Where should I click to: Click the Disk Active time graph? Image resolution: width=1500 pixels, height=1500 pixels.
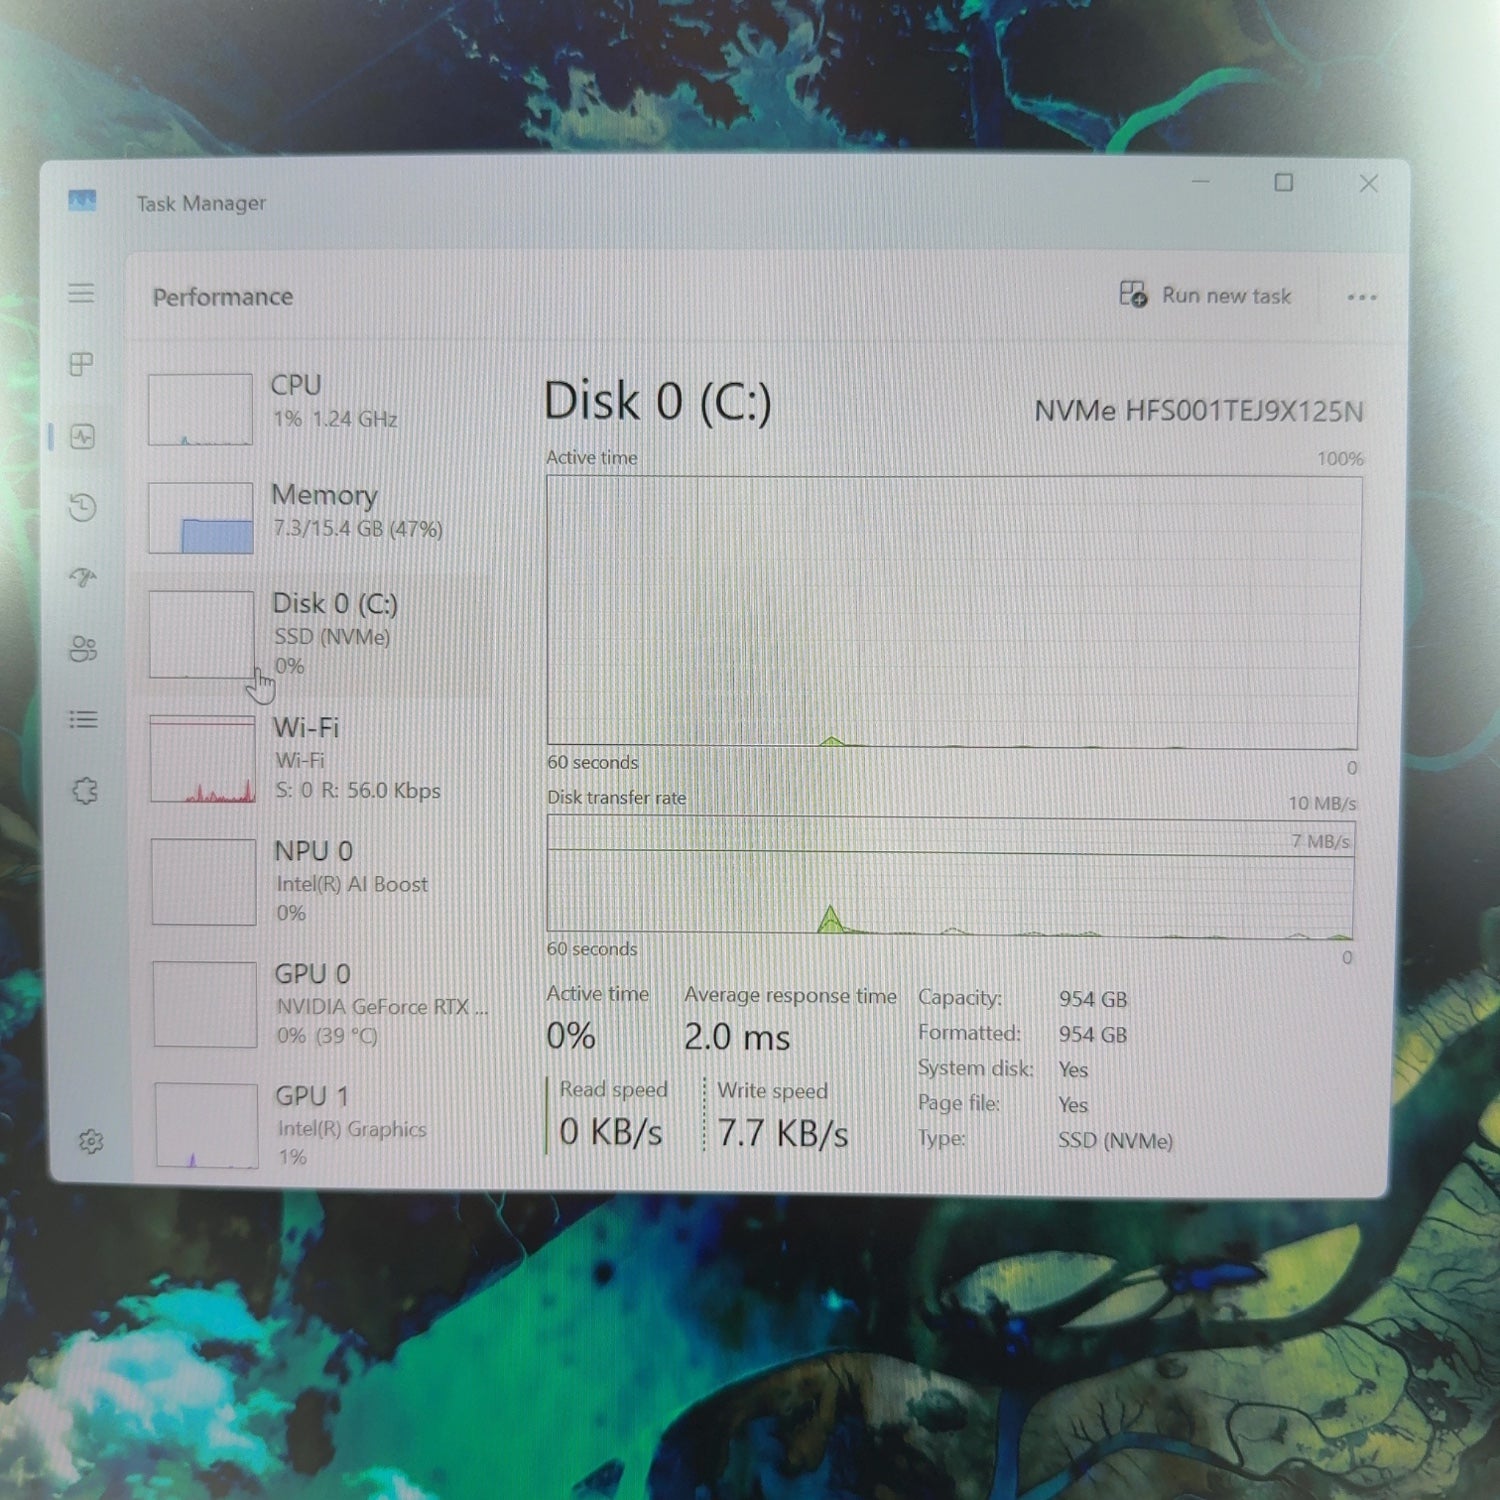[953, 612]
